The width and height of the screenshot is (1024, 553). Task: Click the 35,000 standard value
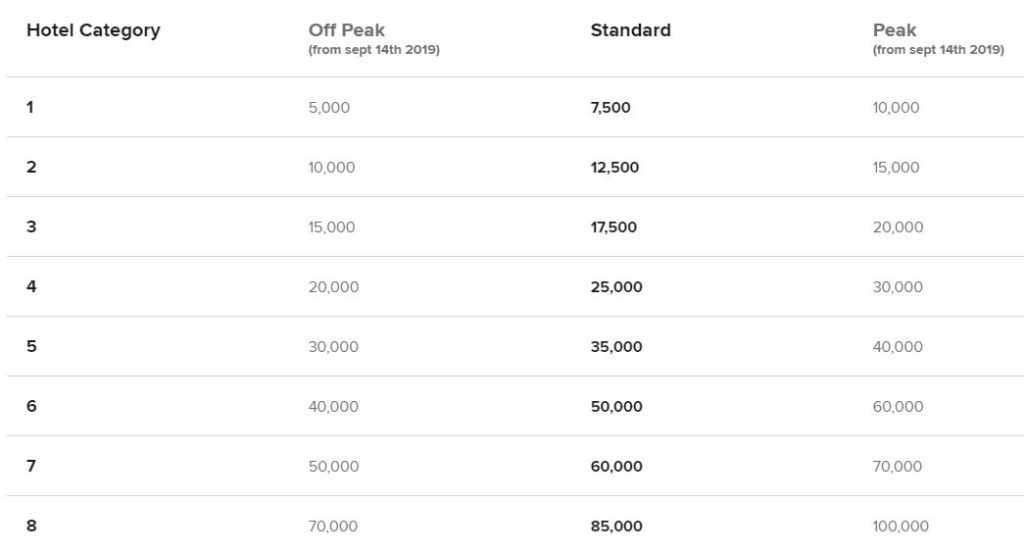click(616, 347)
